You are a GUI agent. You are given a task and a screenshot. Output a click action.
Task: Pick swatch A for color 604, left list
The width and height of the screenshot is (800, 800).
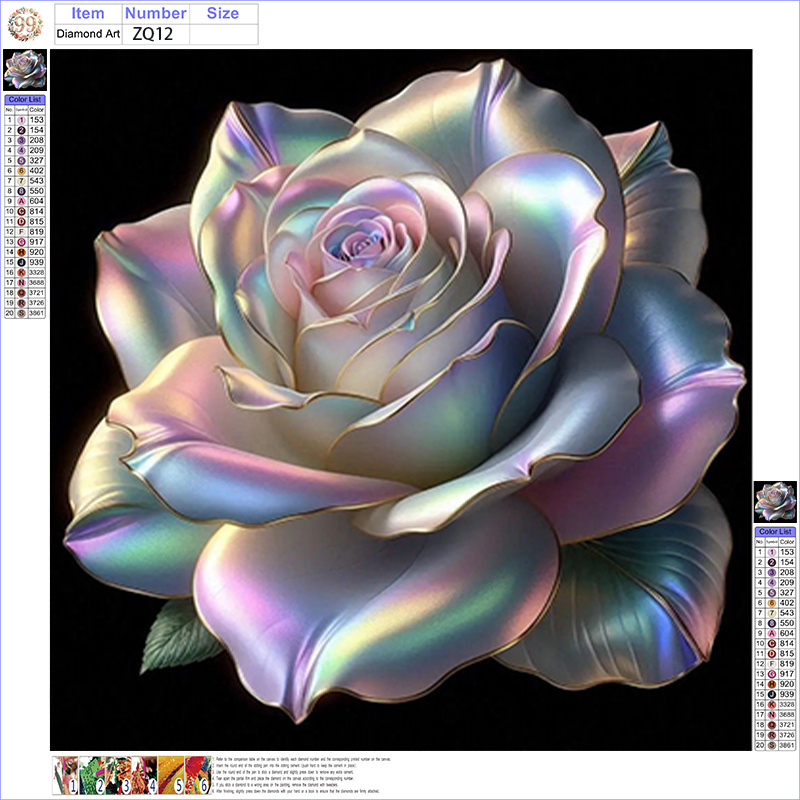(x=21, y=202)
